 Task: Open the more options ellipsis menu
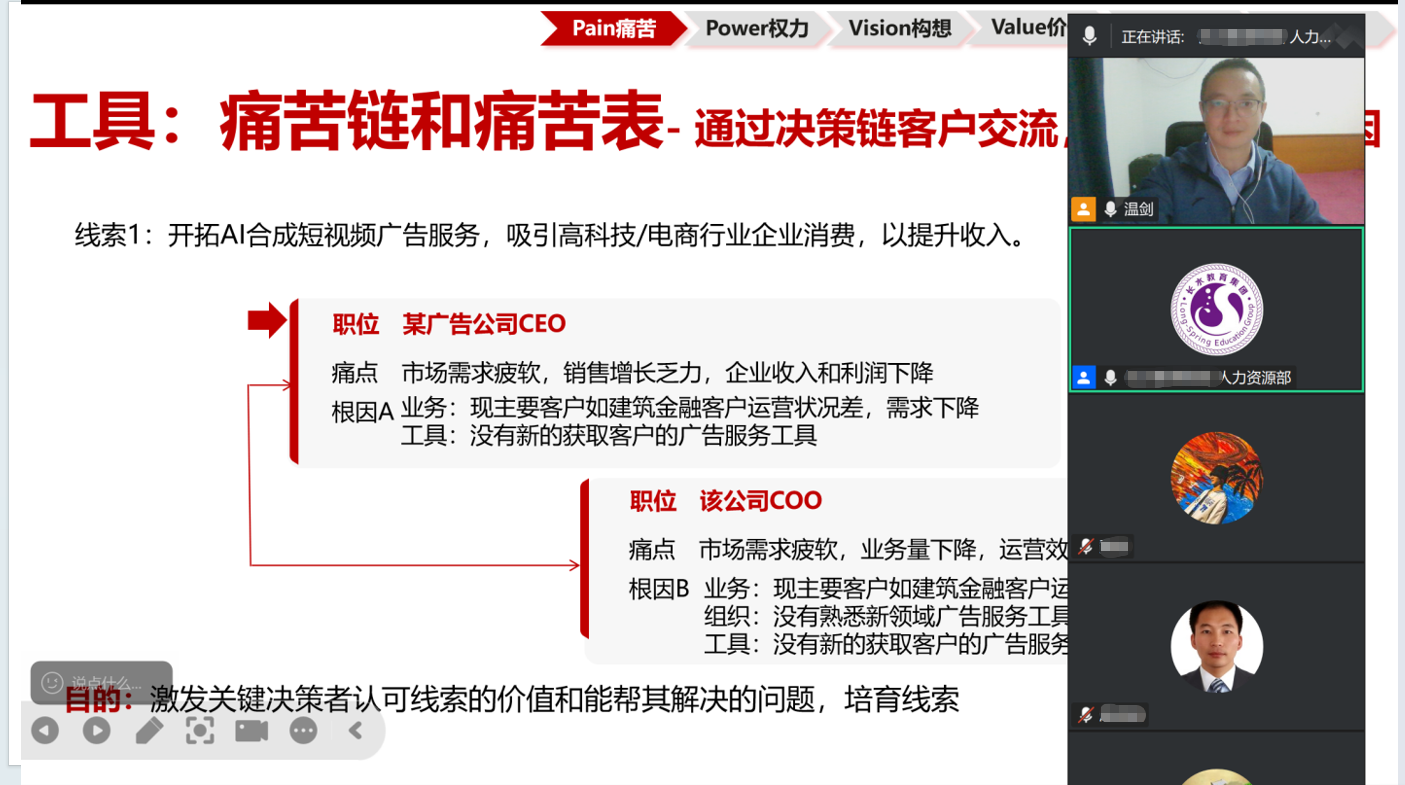(304, 731)
